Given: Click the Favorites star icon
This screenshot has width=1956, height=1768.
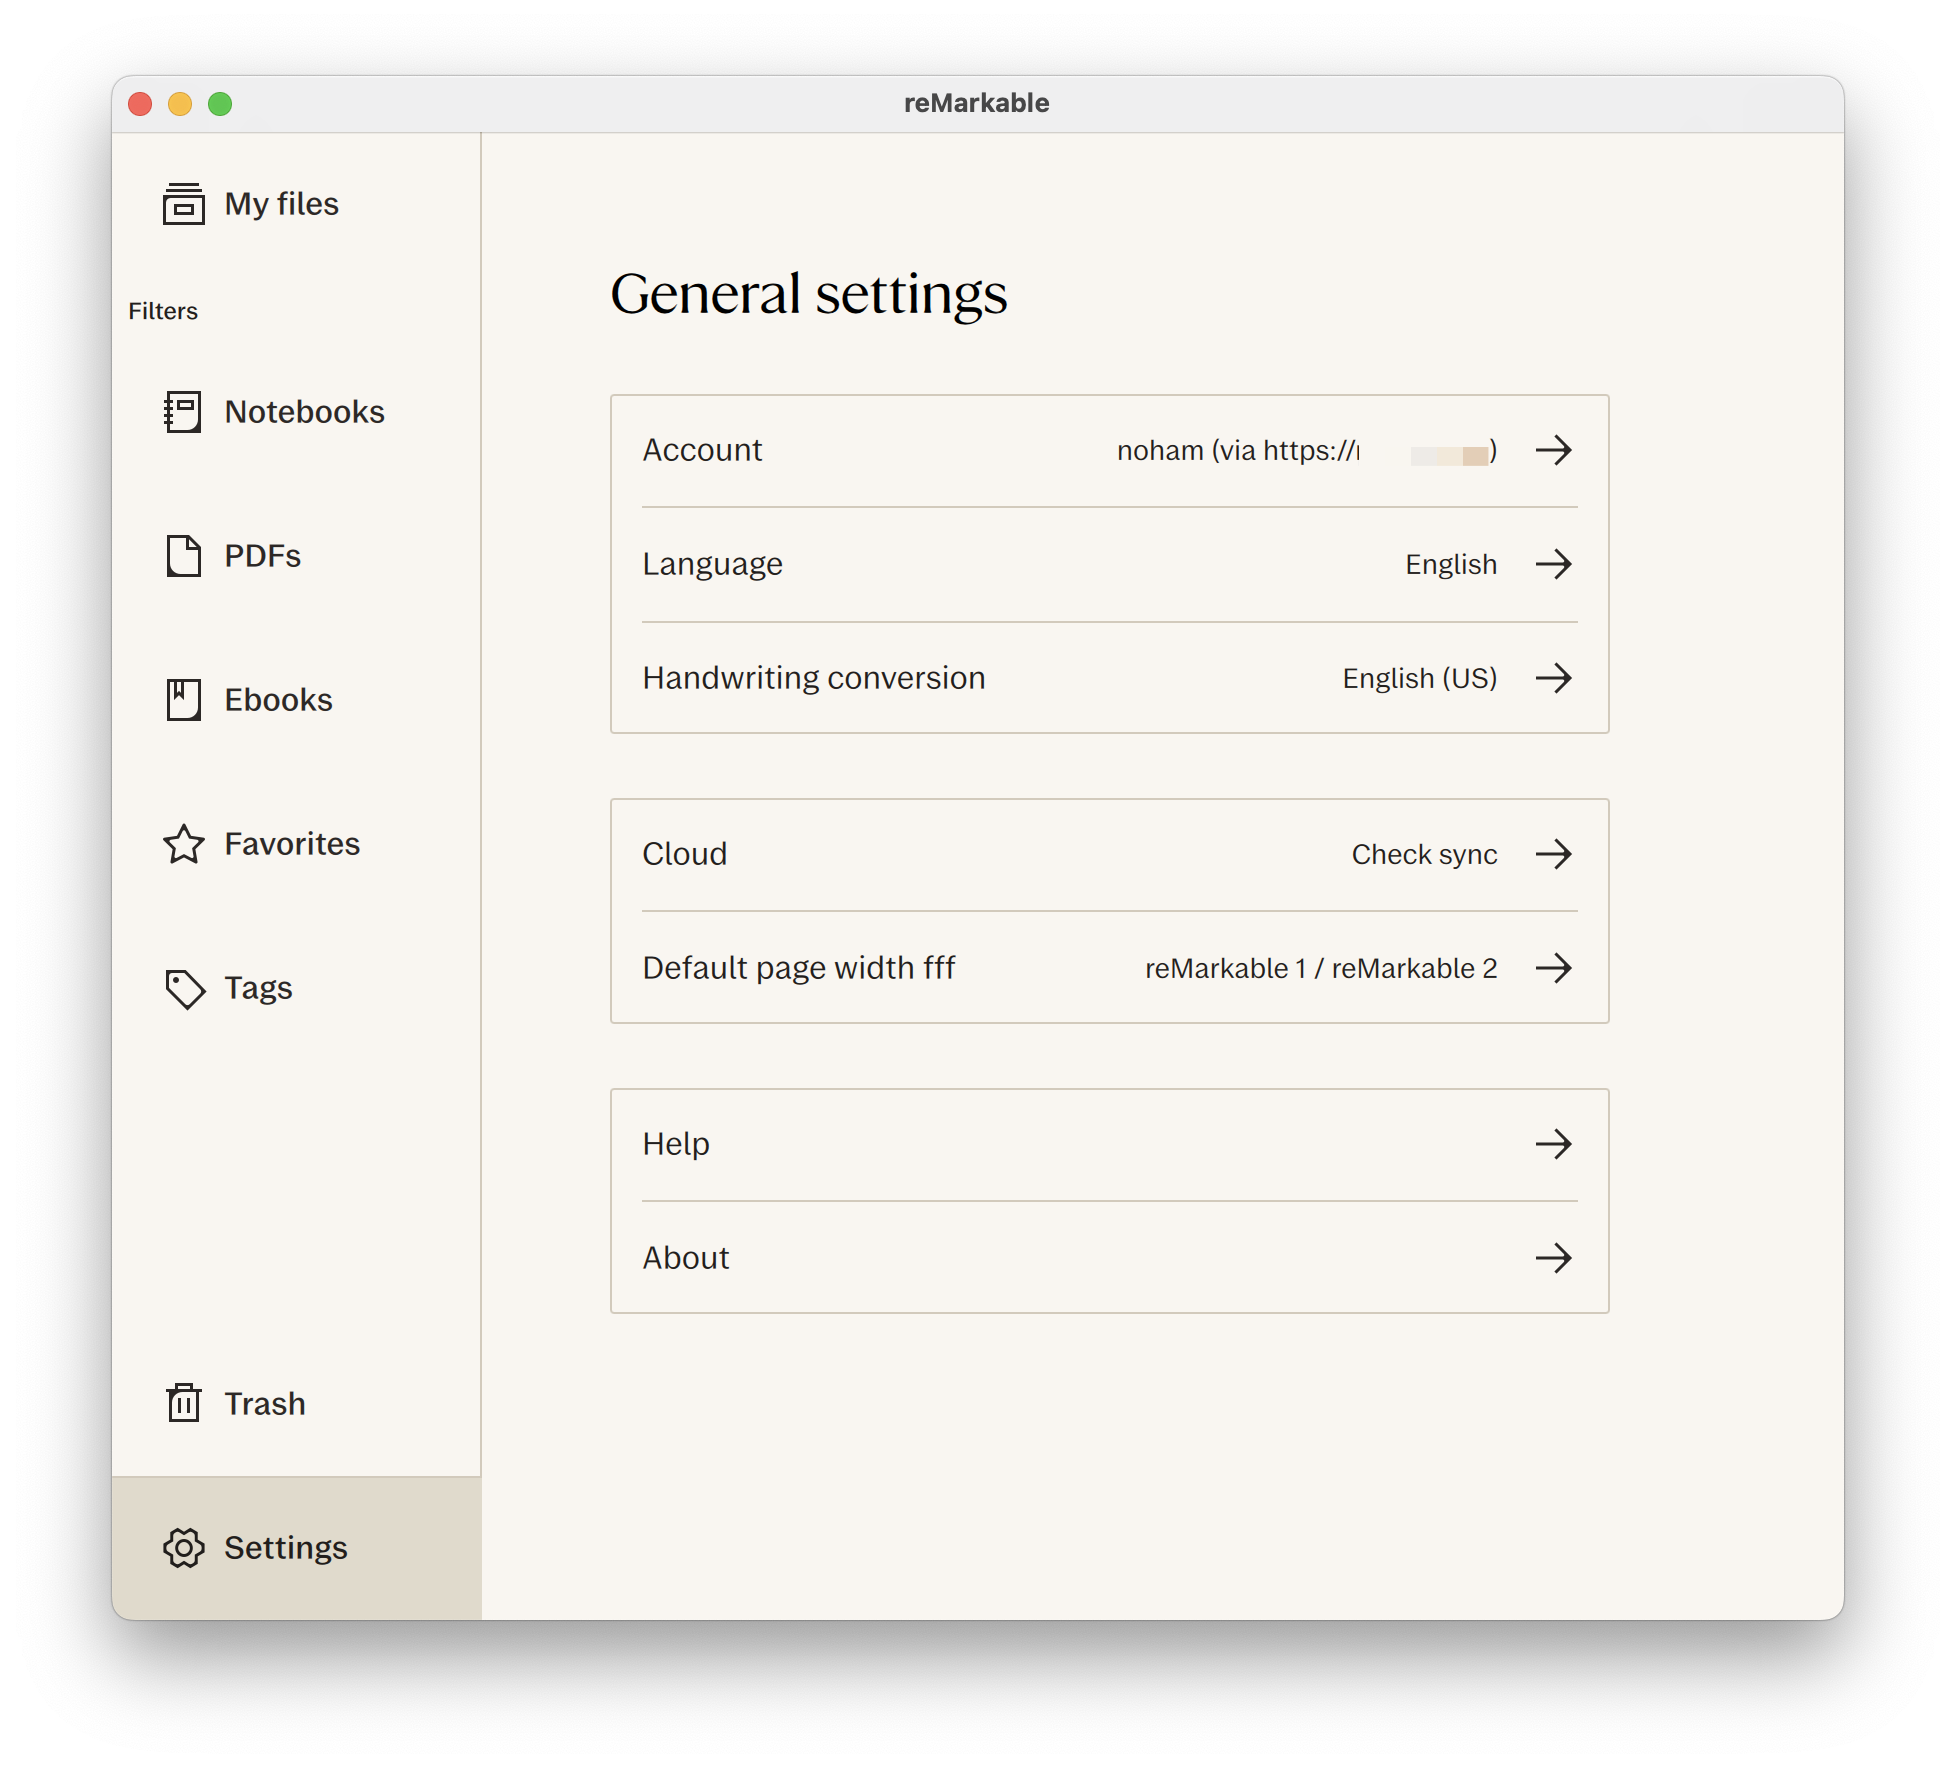Looking at the screenshot, I should pos(183,844).
